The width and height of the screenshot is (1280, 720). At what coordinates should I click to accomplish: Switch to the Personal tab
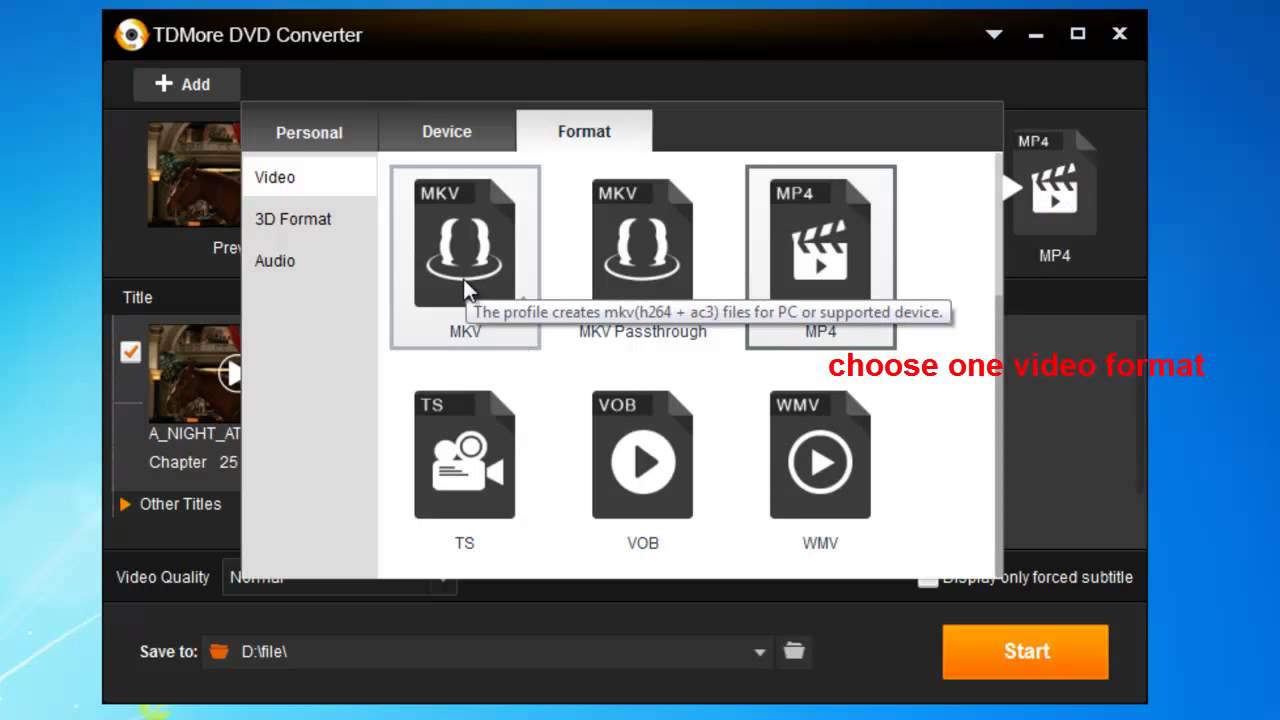point(309,132)
